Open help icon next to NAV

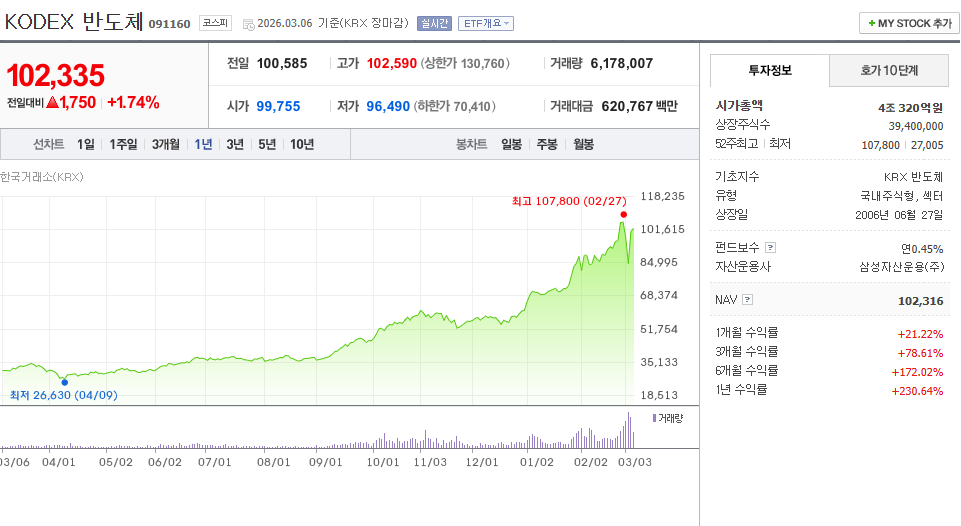pos(747,300)
